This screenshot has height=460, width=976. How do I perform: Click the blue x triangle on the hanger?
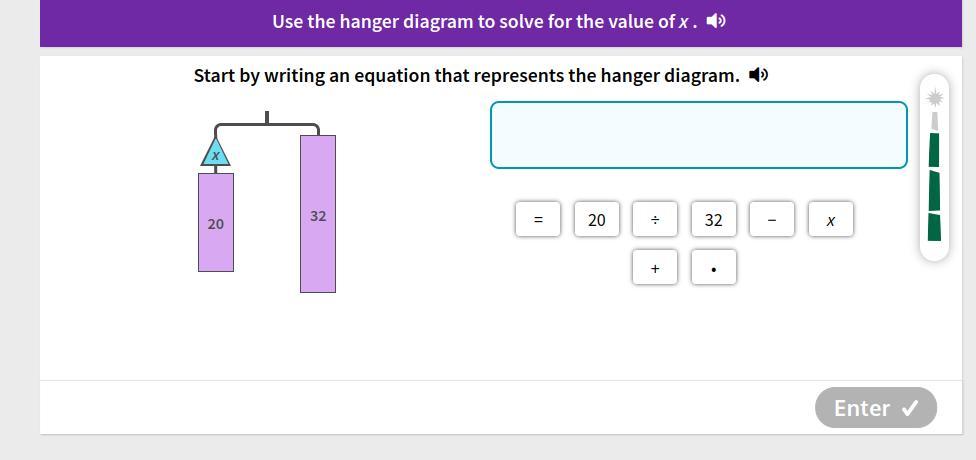point(216,153)
